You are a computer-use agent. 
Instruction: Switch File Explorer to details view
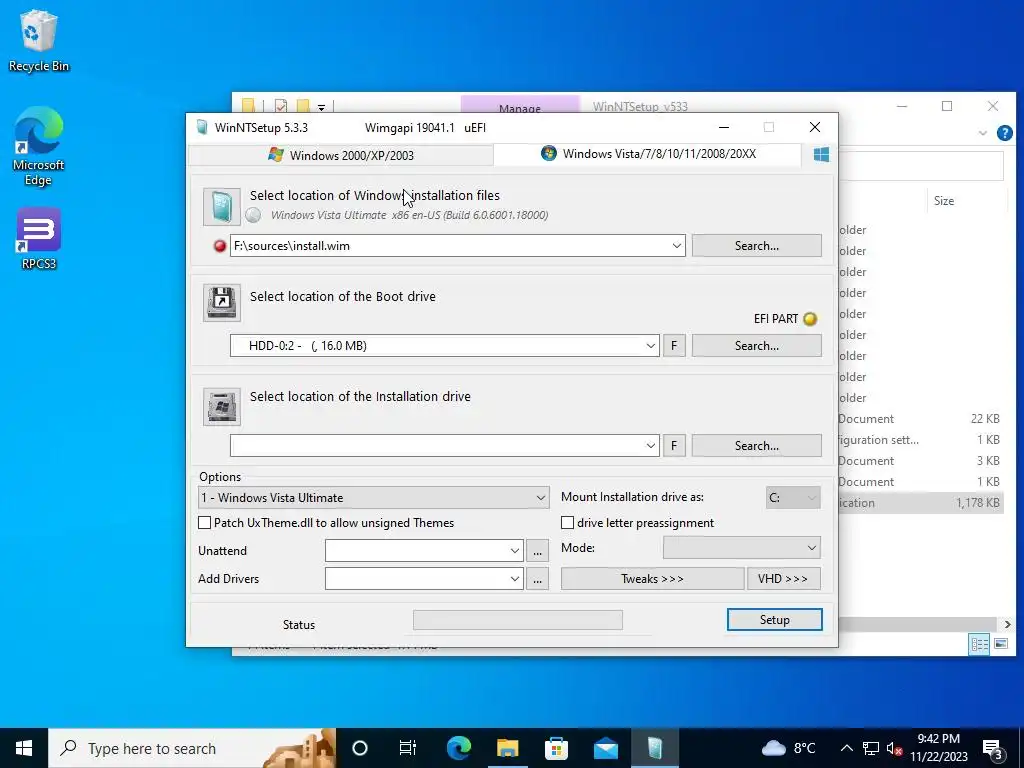pos(979,644)
